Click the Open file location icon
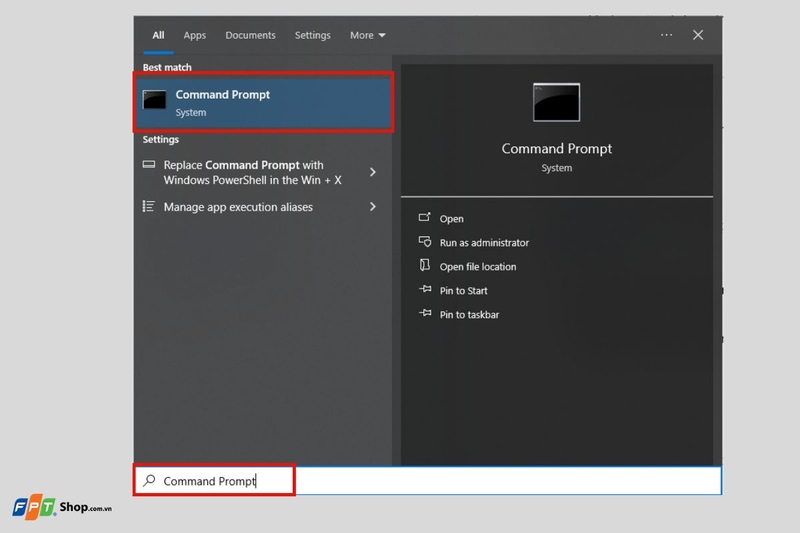The height and width of the screenshot is (533, 800). (424, 265)
